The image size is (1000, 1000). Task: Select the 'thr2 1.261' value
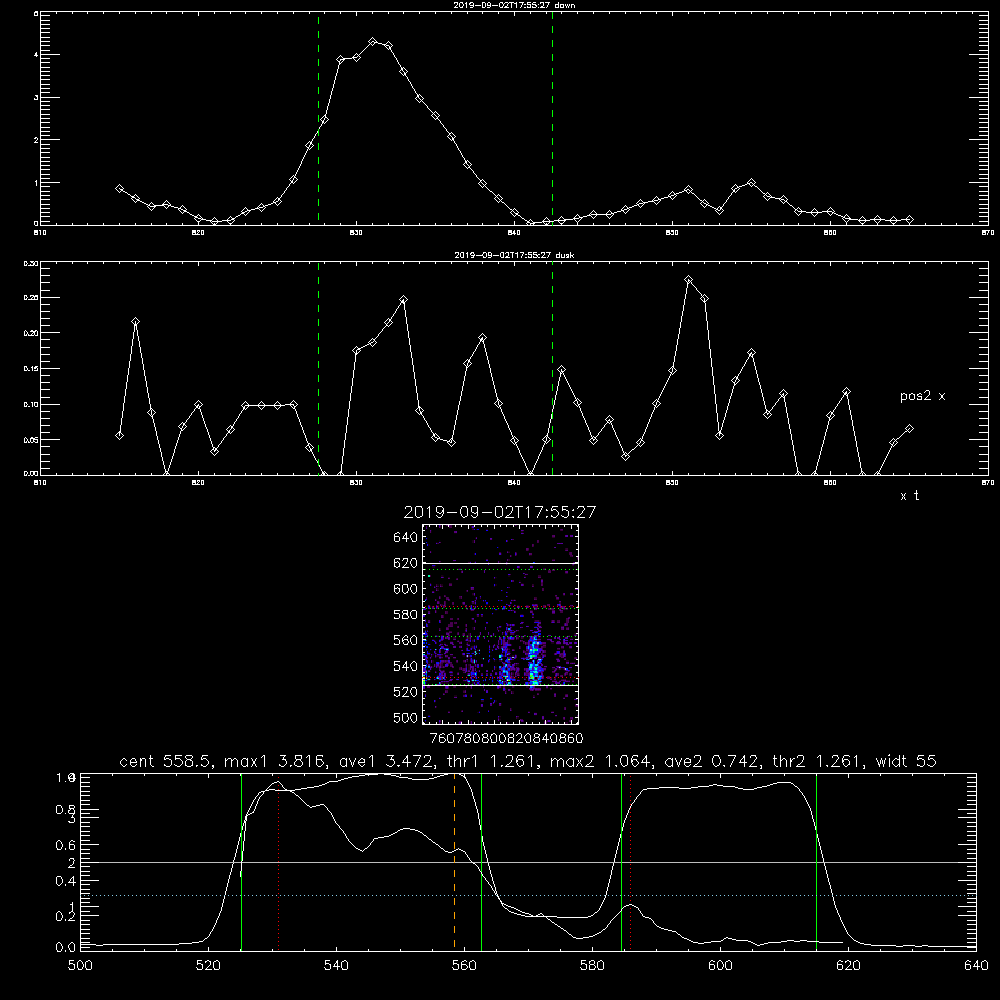click(820, 761)
